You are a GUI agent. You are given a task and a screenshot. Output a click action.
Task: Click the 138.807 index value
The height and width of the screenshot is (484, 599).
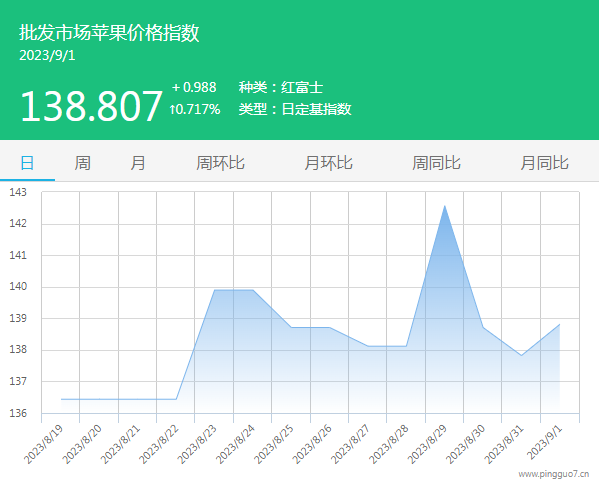[92, 106]
